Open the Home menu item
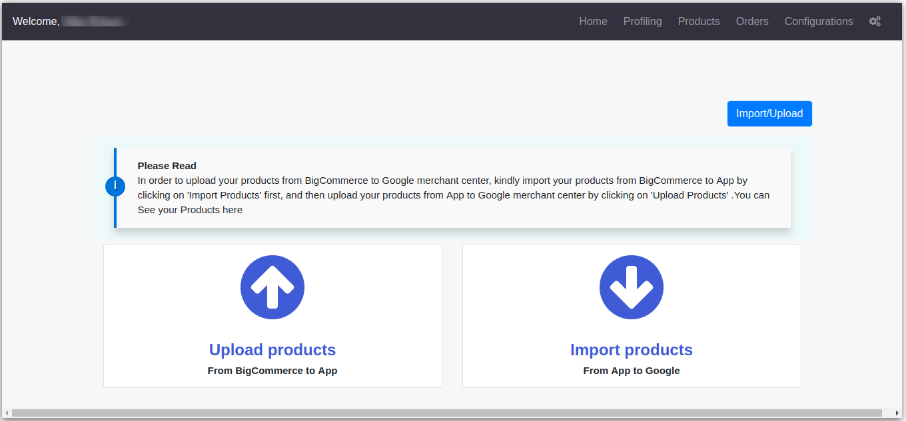 point(593,21)
